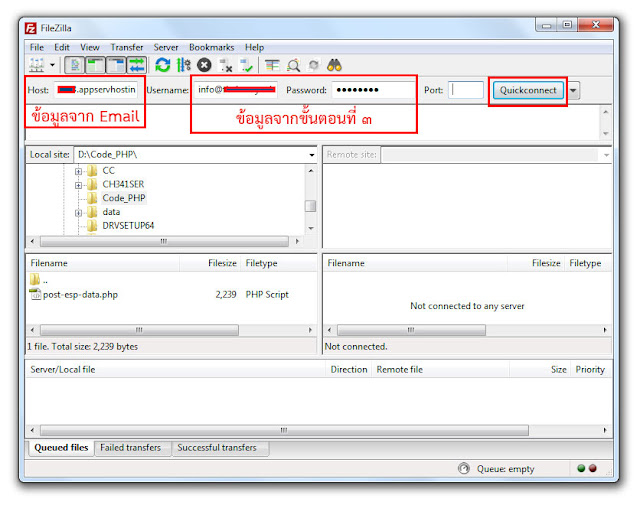640x505 pixels.
Task: Focus the Username input field
Action: 236,90
